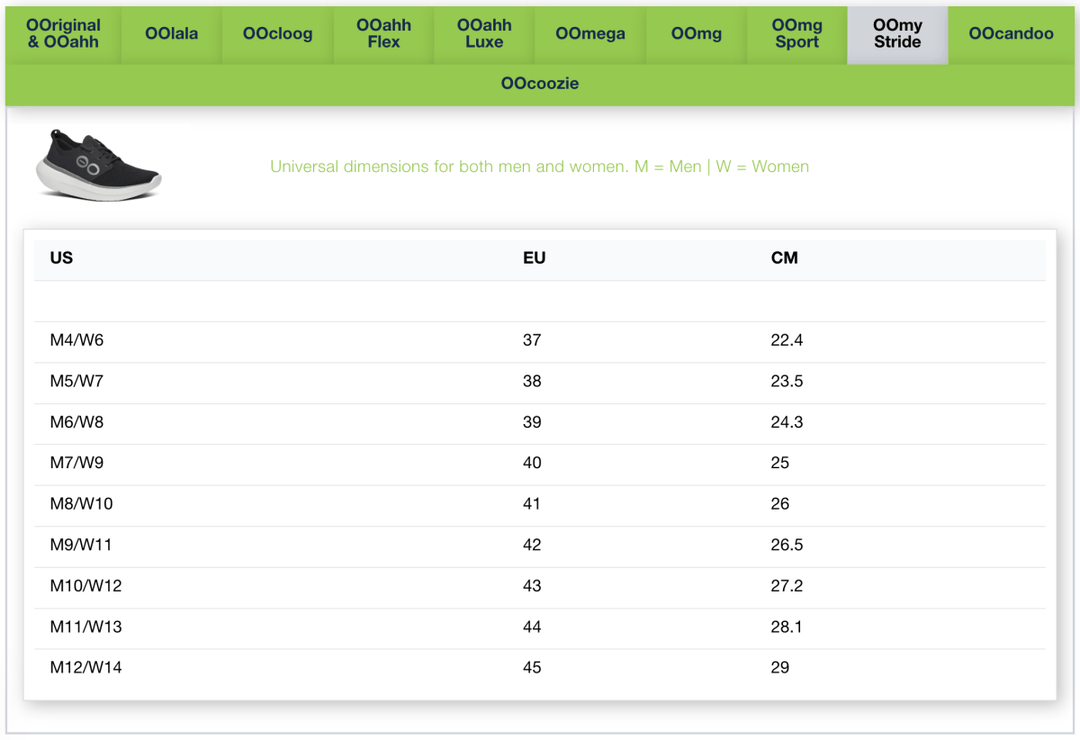Image resolution: width=1080 pixels, height=740 pixels.
Task: Open the OOriginal & OOahh tab
Action: [63, 34]
